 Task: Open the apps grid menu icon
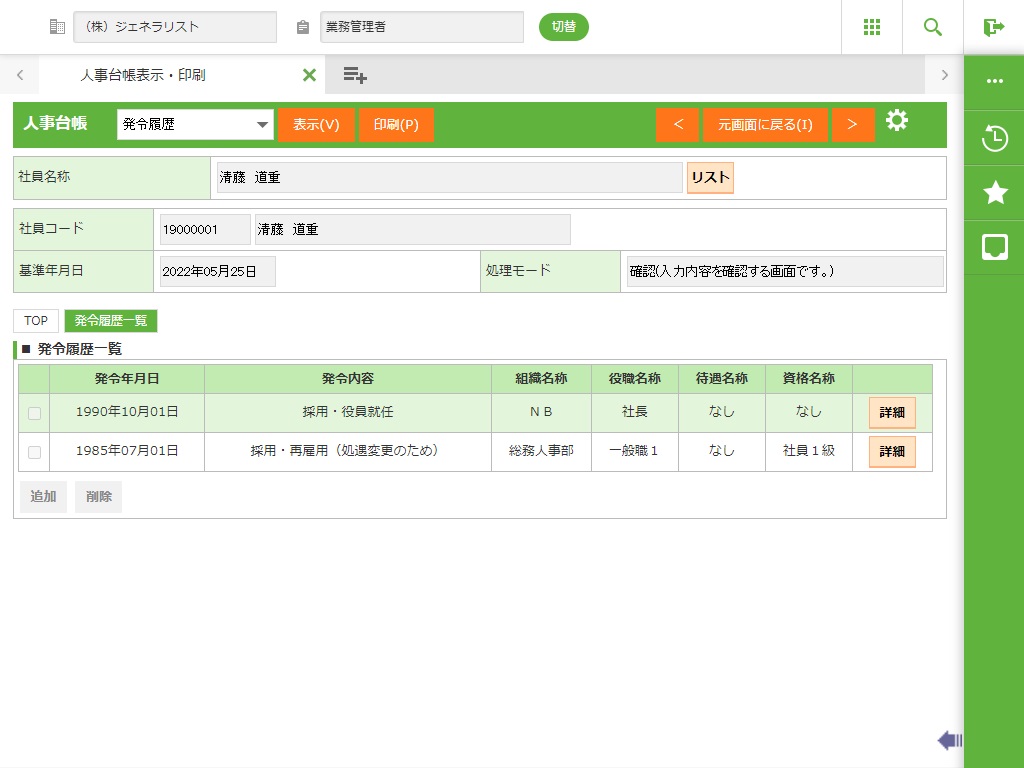coord(871,27)
